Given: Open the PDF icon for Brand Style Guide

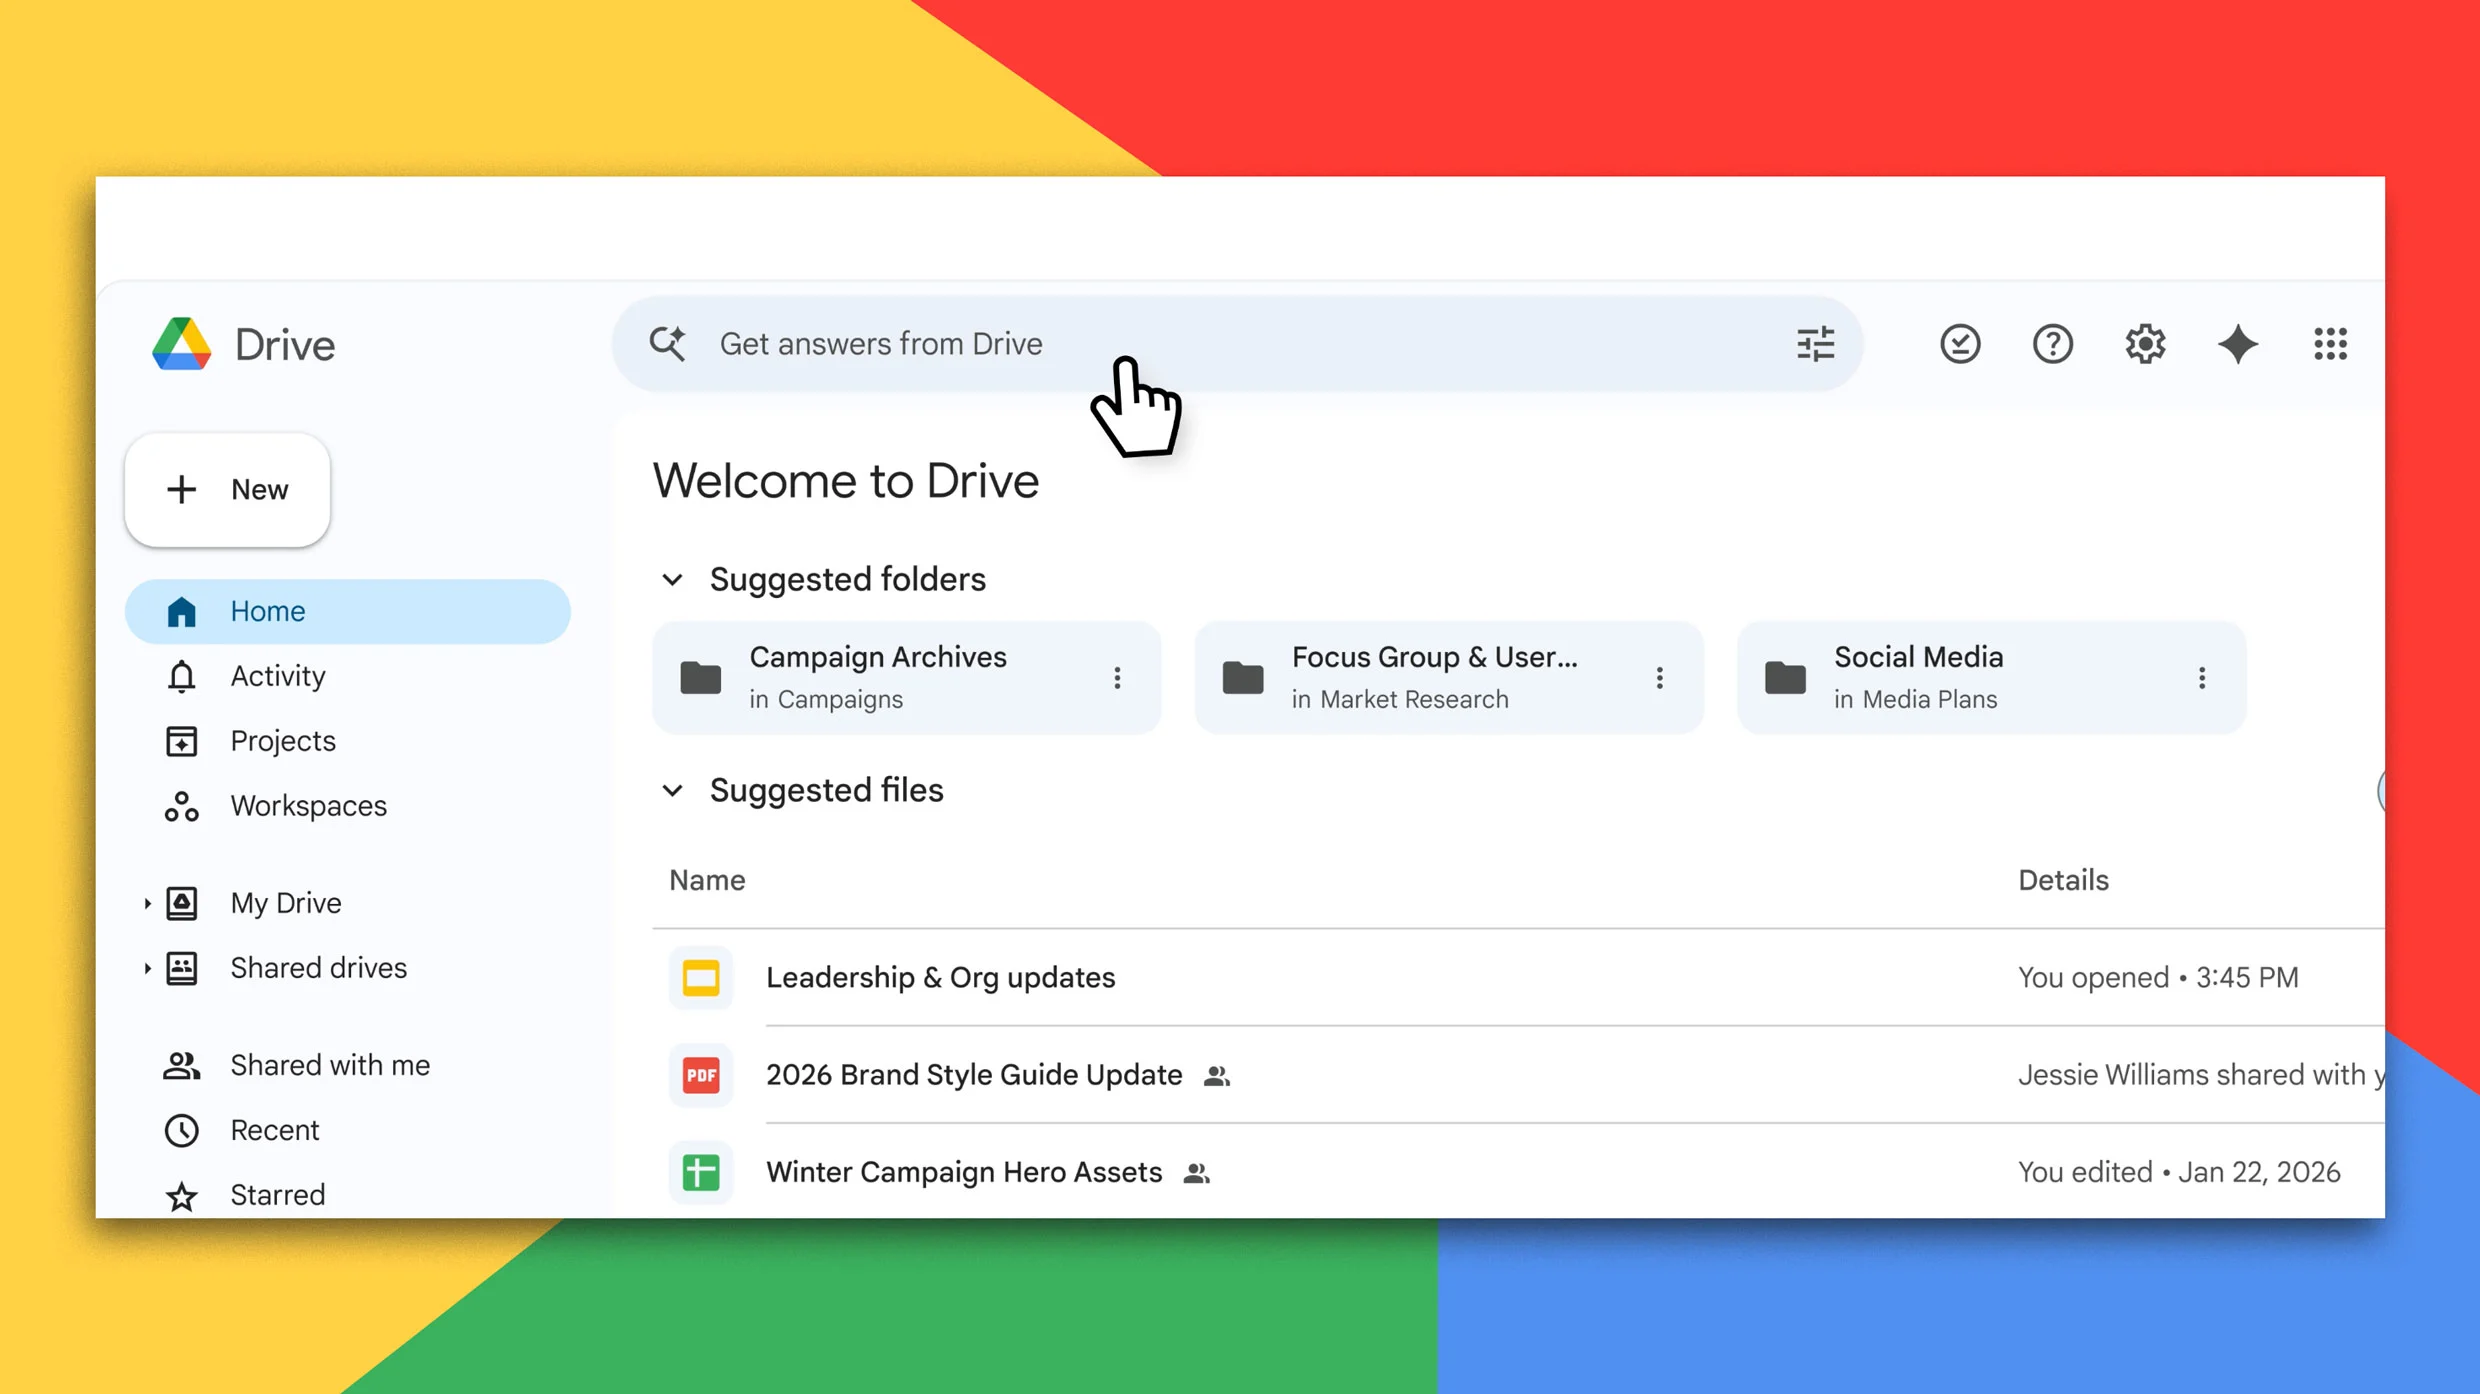Looking at the screenshot, I should click(x=701, y=1075).
